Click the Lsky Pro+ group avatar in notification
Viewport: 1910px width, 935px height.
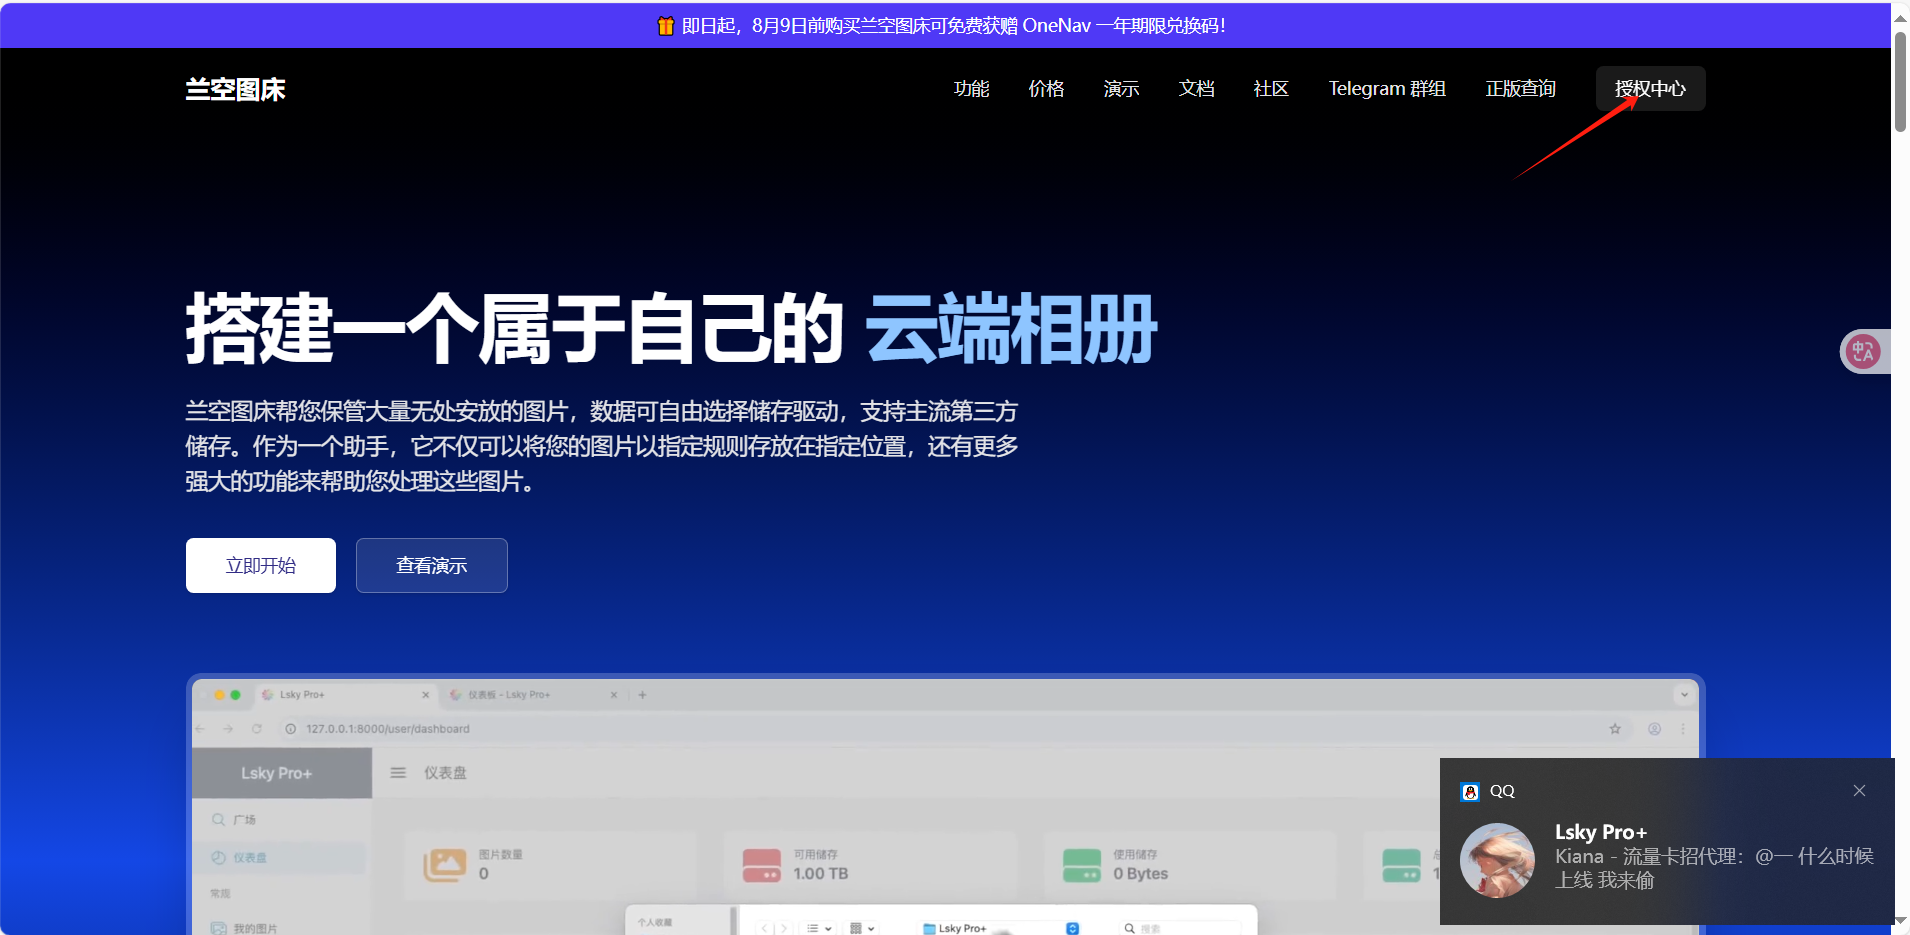1497,860
